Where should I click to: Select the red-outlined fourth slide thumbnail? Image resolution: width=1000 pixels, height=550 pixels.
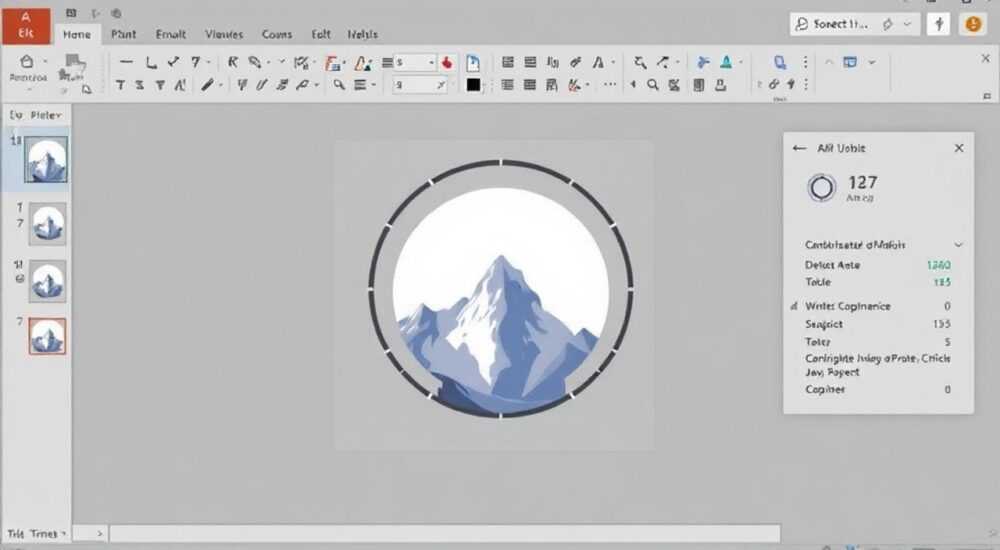(x=47, y=336)
